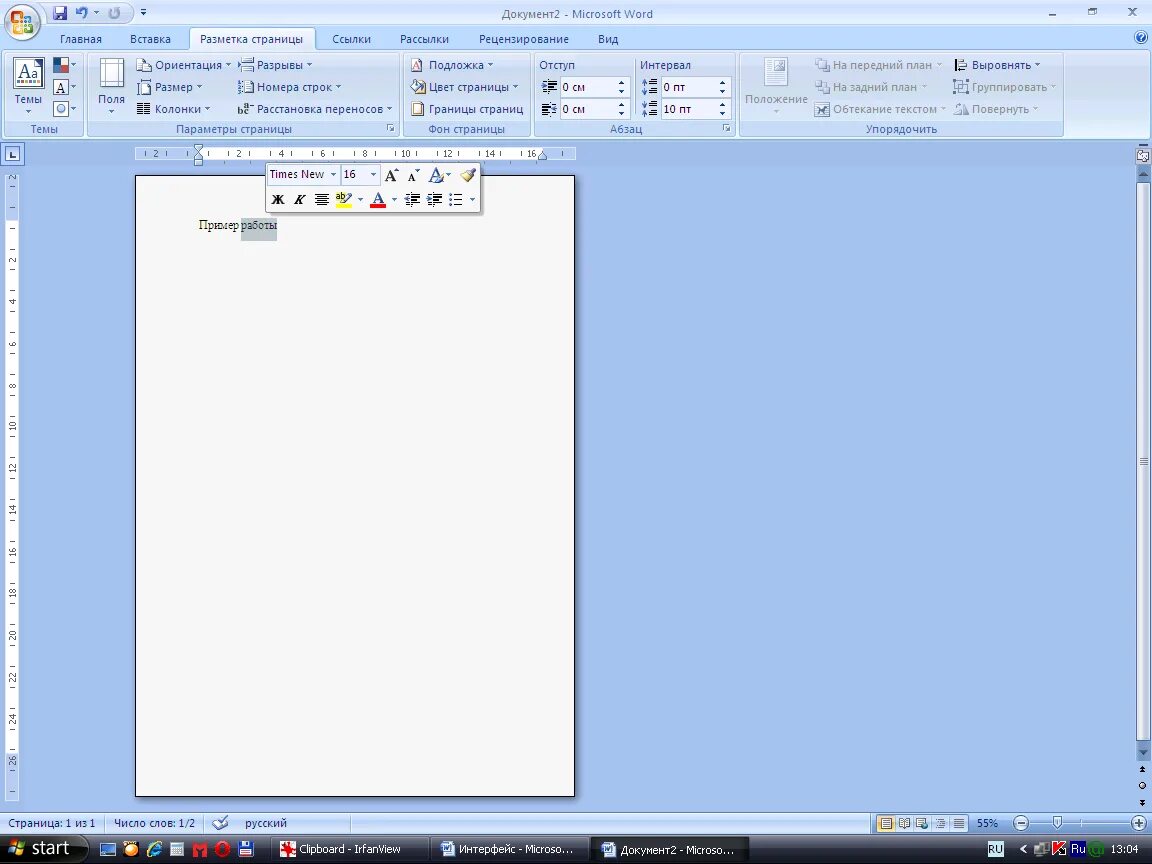Apply yellow highlight color
The image size is (1152, 864).
coord(343,199)
